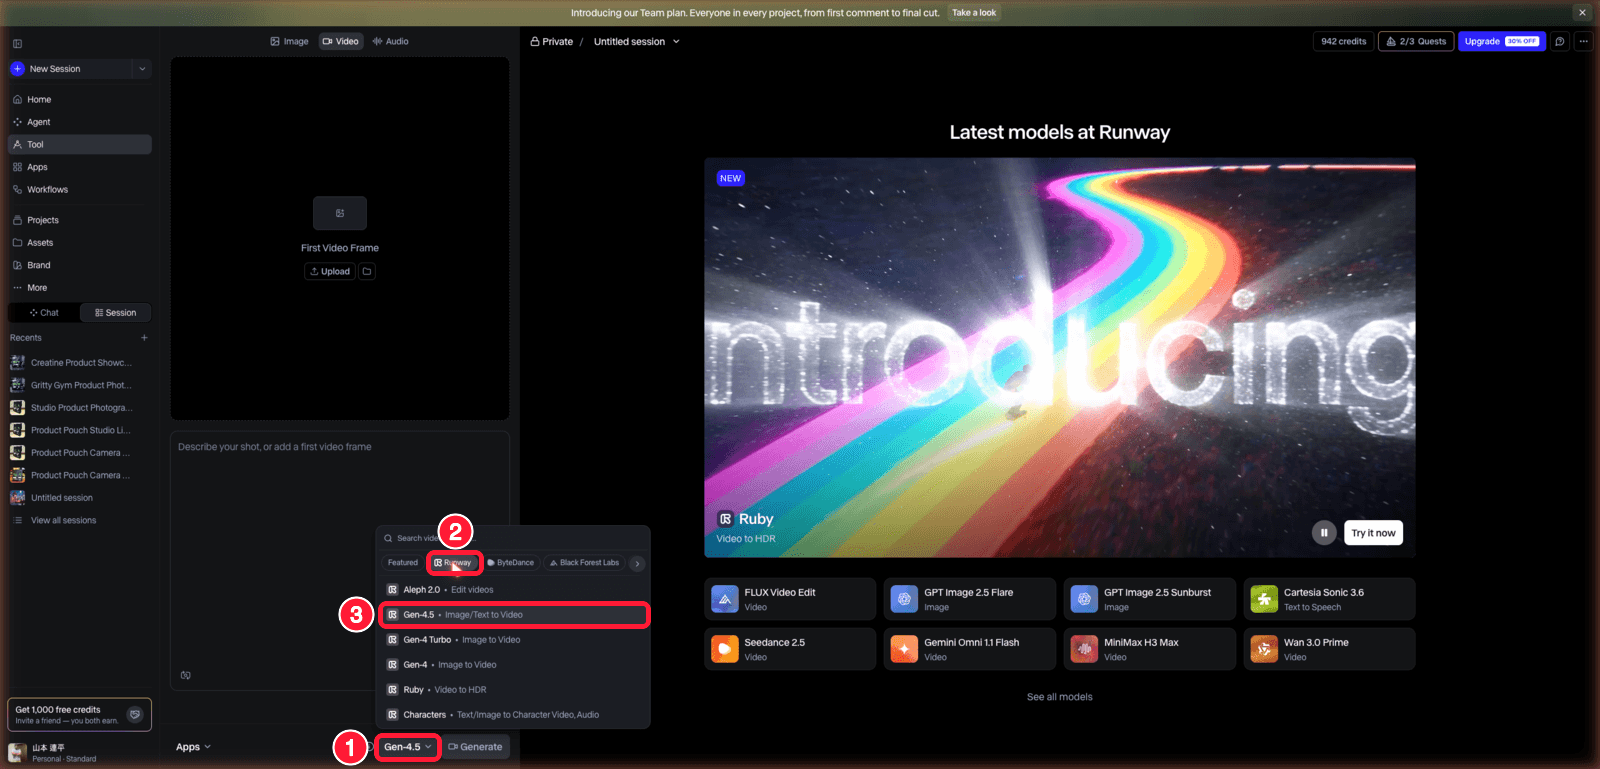This screenshot has width=1600, height=769.
Task: Click the Search video models field
Action: coord(513,538)
